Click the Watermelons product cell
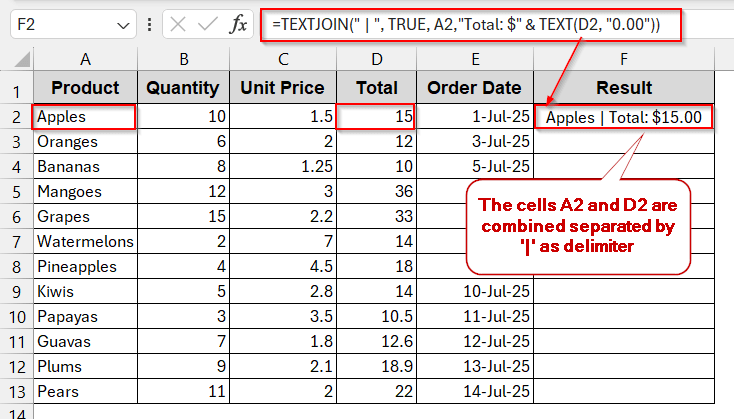The height and width of the screenshot is (419, 734). point(84,241)
